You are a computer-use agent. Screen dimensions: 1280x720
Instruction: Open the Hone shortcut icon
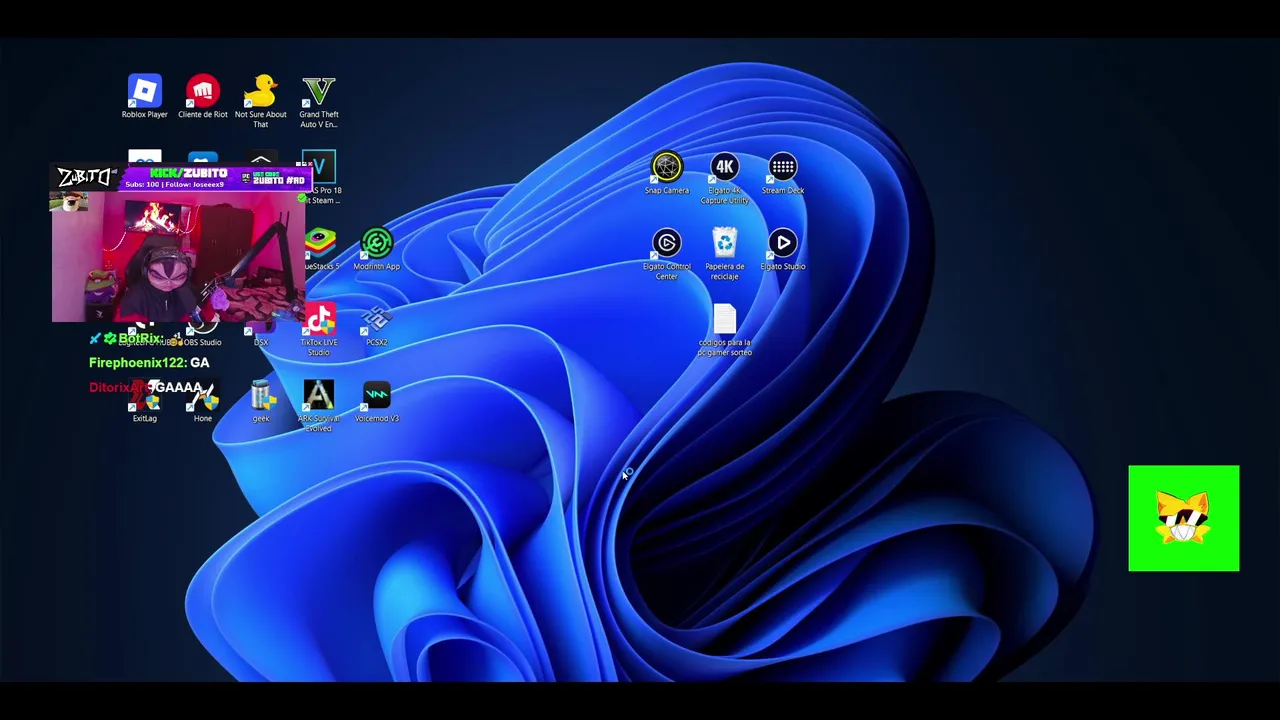coord(202,400)
